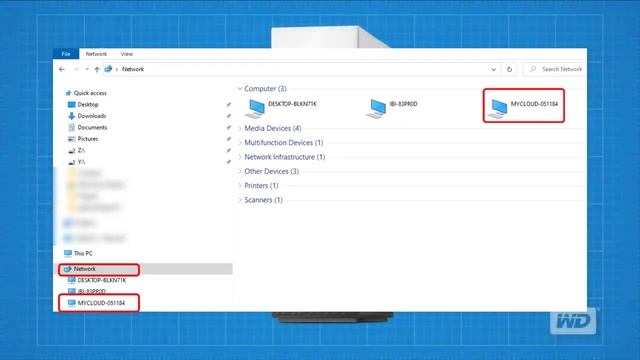Click pin icon next to Downloads
The width and height of the screenshot is (640, 360).
pyautogui.click(x=229, y=116)
